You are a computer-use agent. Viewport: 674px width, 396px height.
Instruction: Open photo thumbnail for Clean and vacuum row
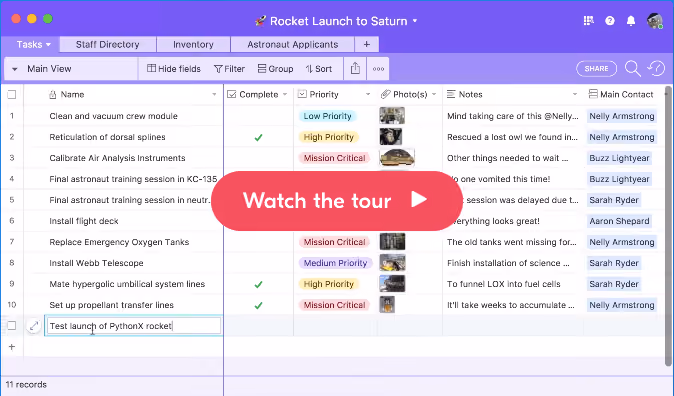pyautogui.click(x=392, y=116)
